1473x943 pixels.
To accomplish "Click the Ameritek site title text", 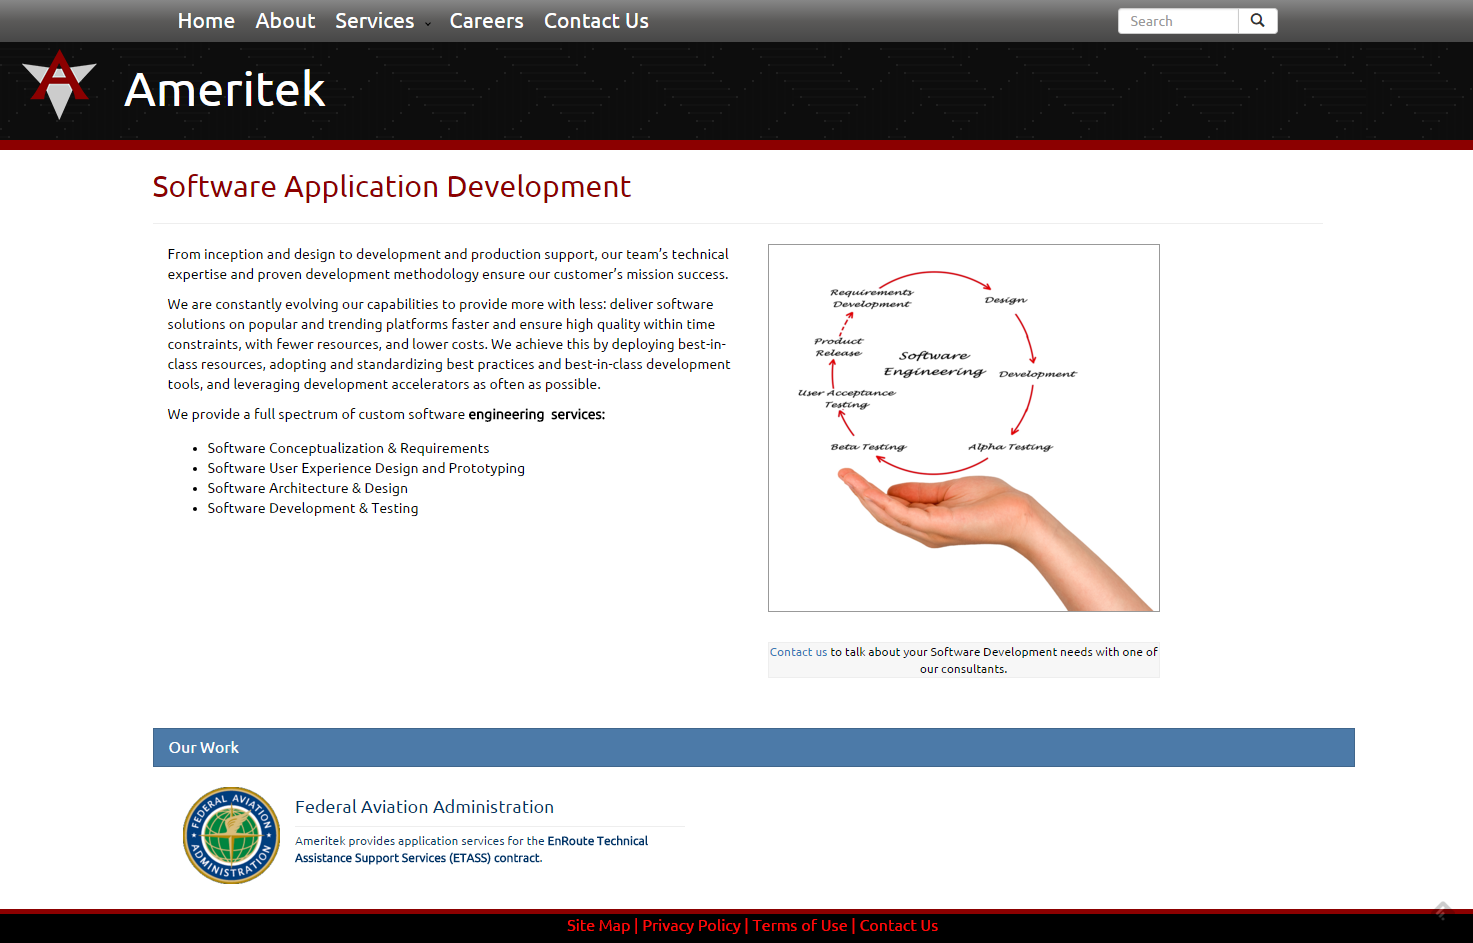I will click(x=225, y=90).
